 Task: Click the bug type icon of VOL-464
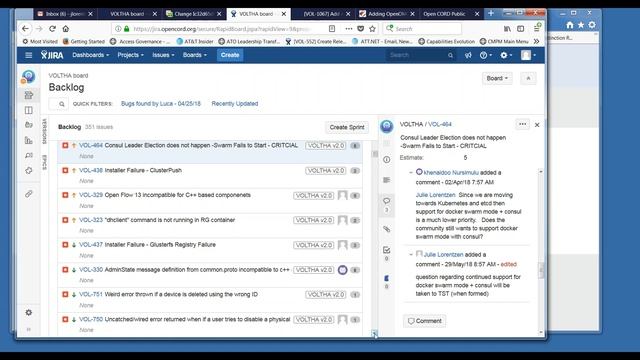pos(65,145)
